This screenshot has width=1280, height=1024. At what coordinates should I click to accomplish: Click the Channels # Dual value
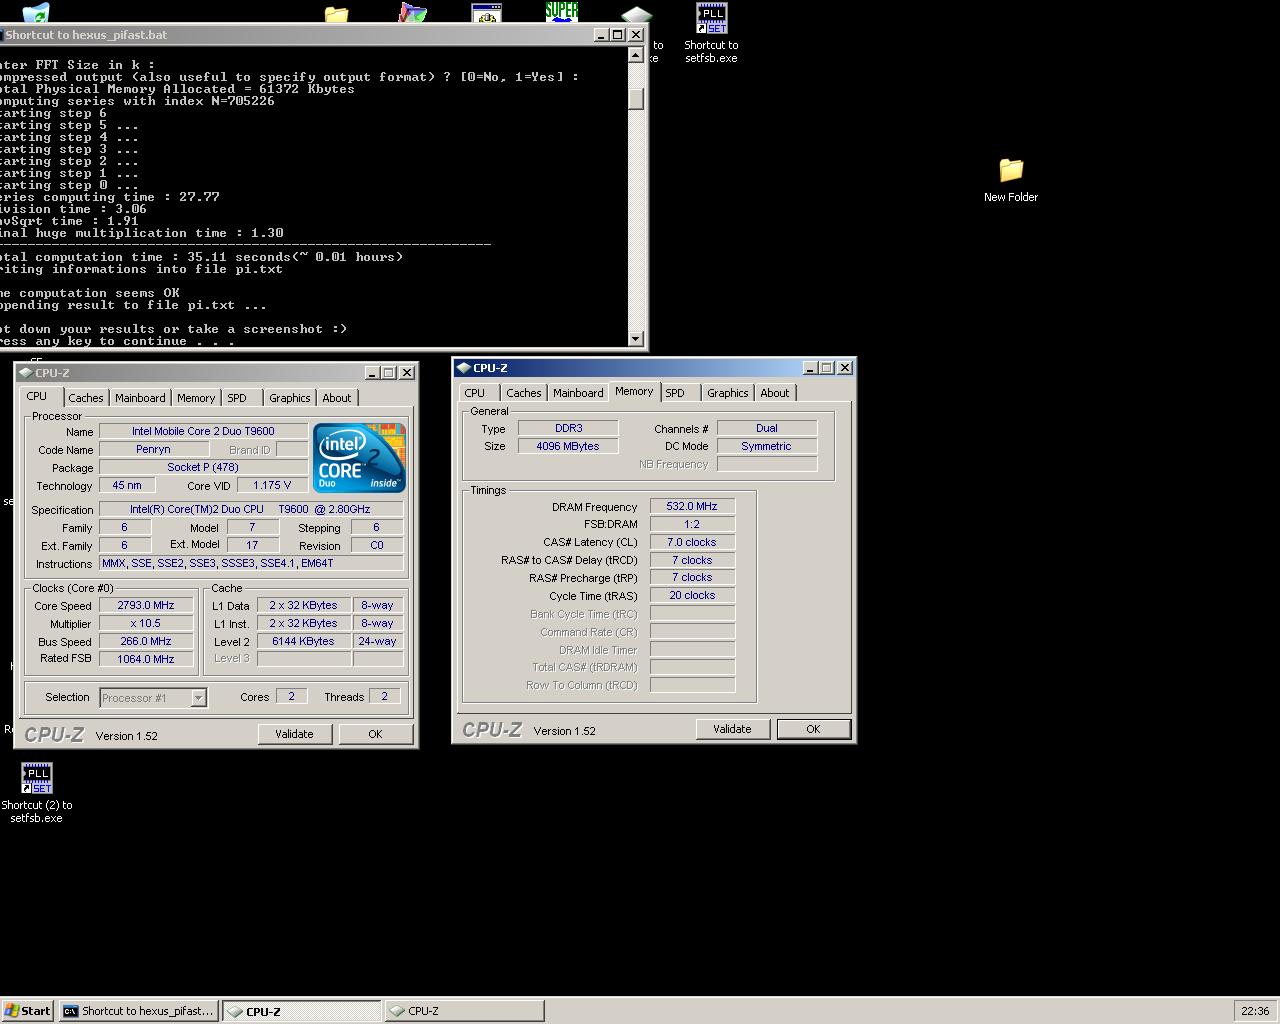[x=767, y=428]
